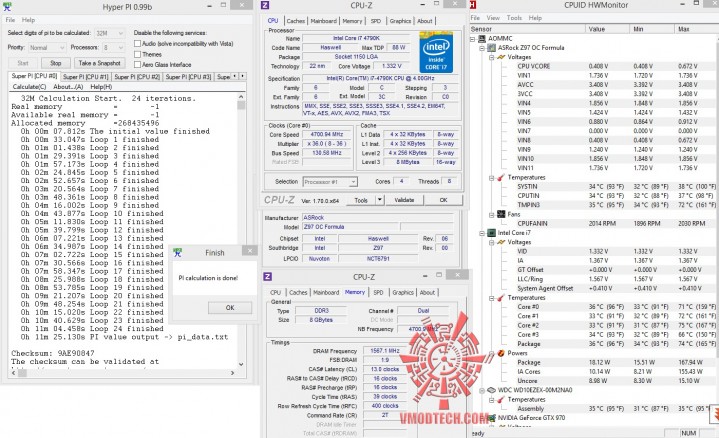Click the CPU-Z purple Z icon in Memory window
This screenshot has height=438, width=719.
tap(268, 276)
